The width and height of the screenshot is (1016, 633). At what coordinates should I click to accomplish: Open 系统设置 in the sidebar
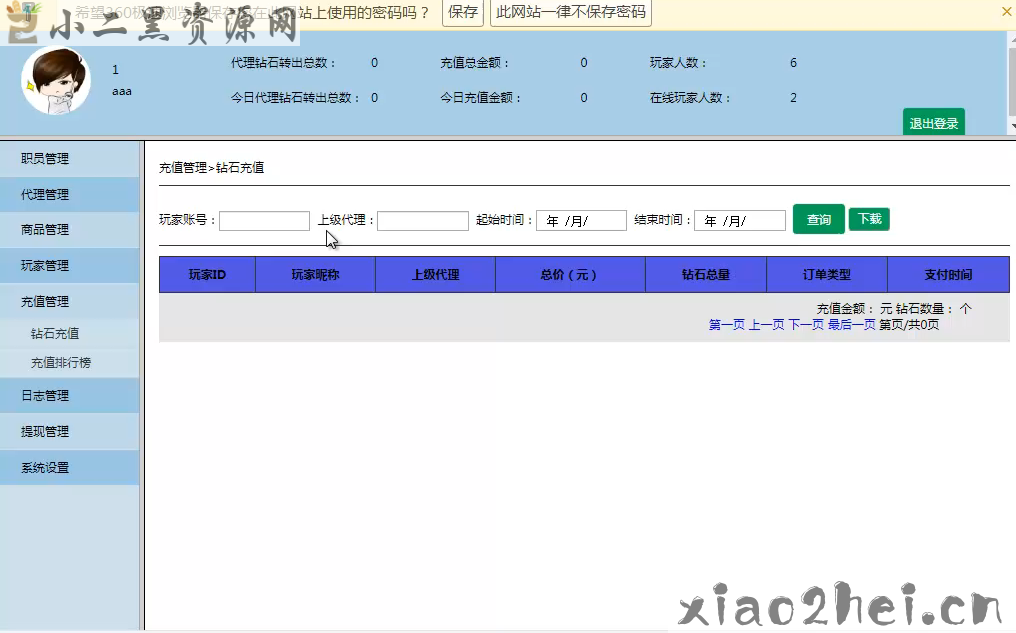pyautogui.click(x=70, y=468)
